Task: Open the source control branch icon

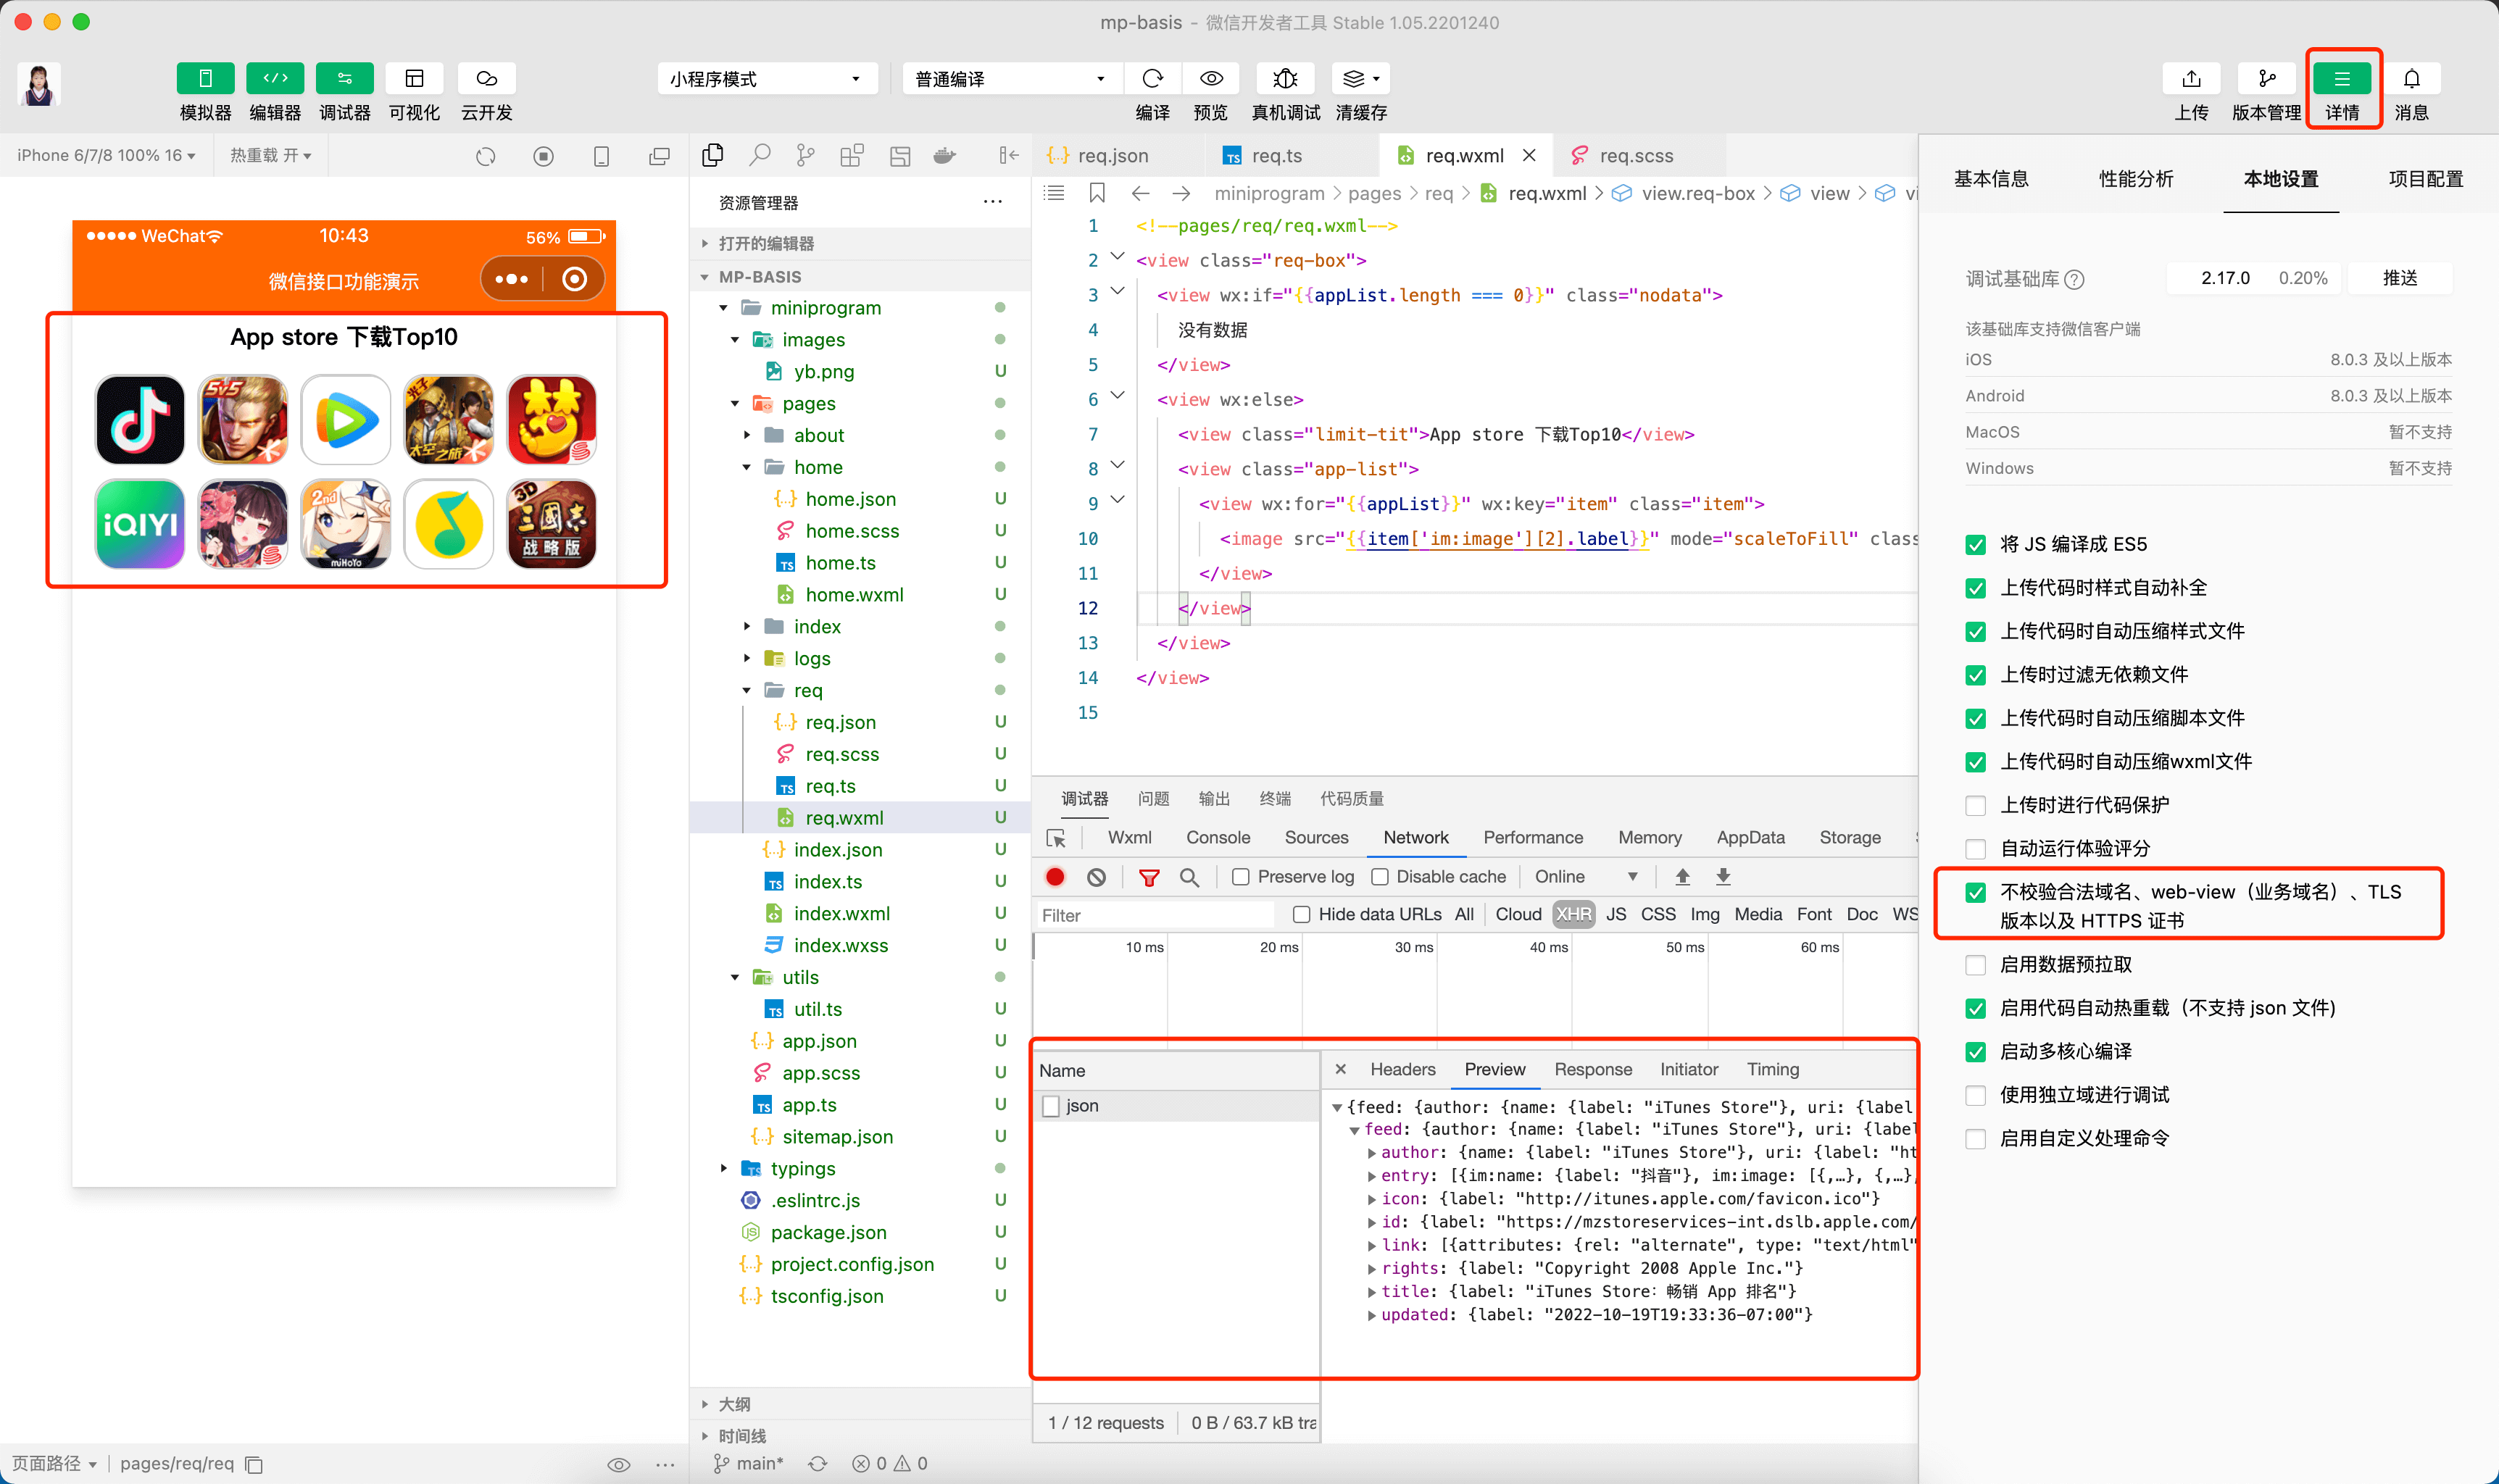Action: coord(805,155)
